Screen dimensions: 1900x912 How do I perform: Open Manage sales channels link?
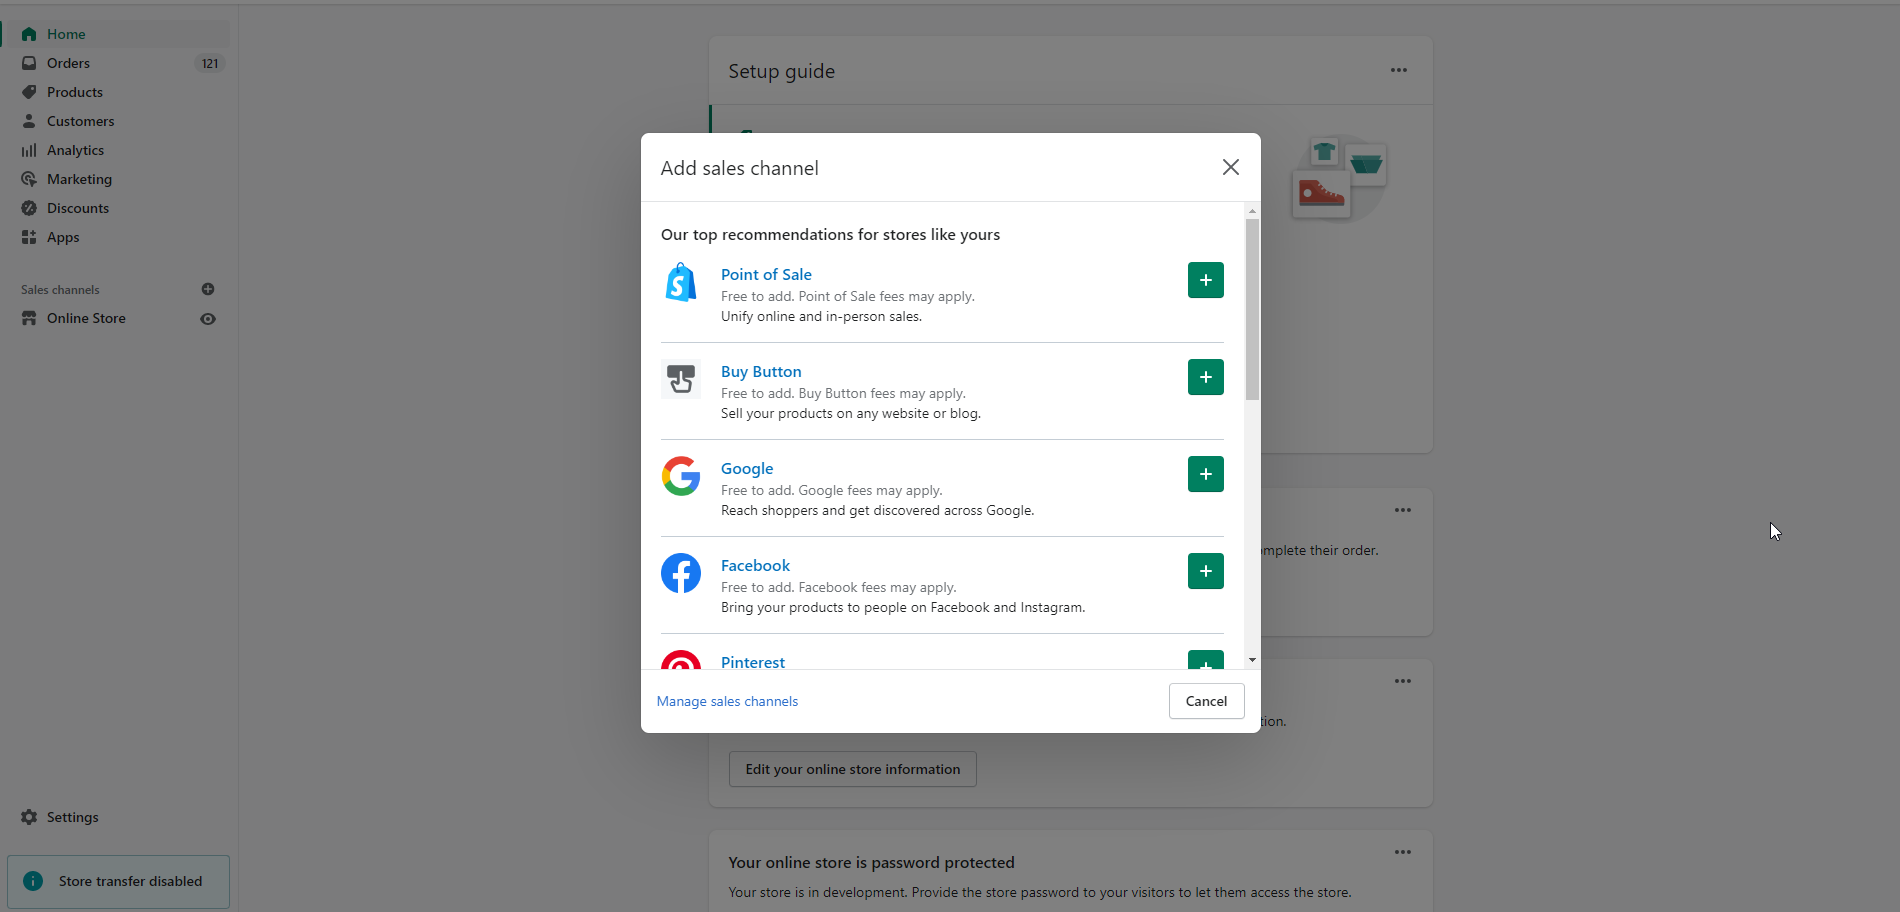(727, 701)
